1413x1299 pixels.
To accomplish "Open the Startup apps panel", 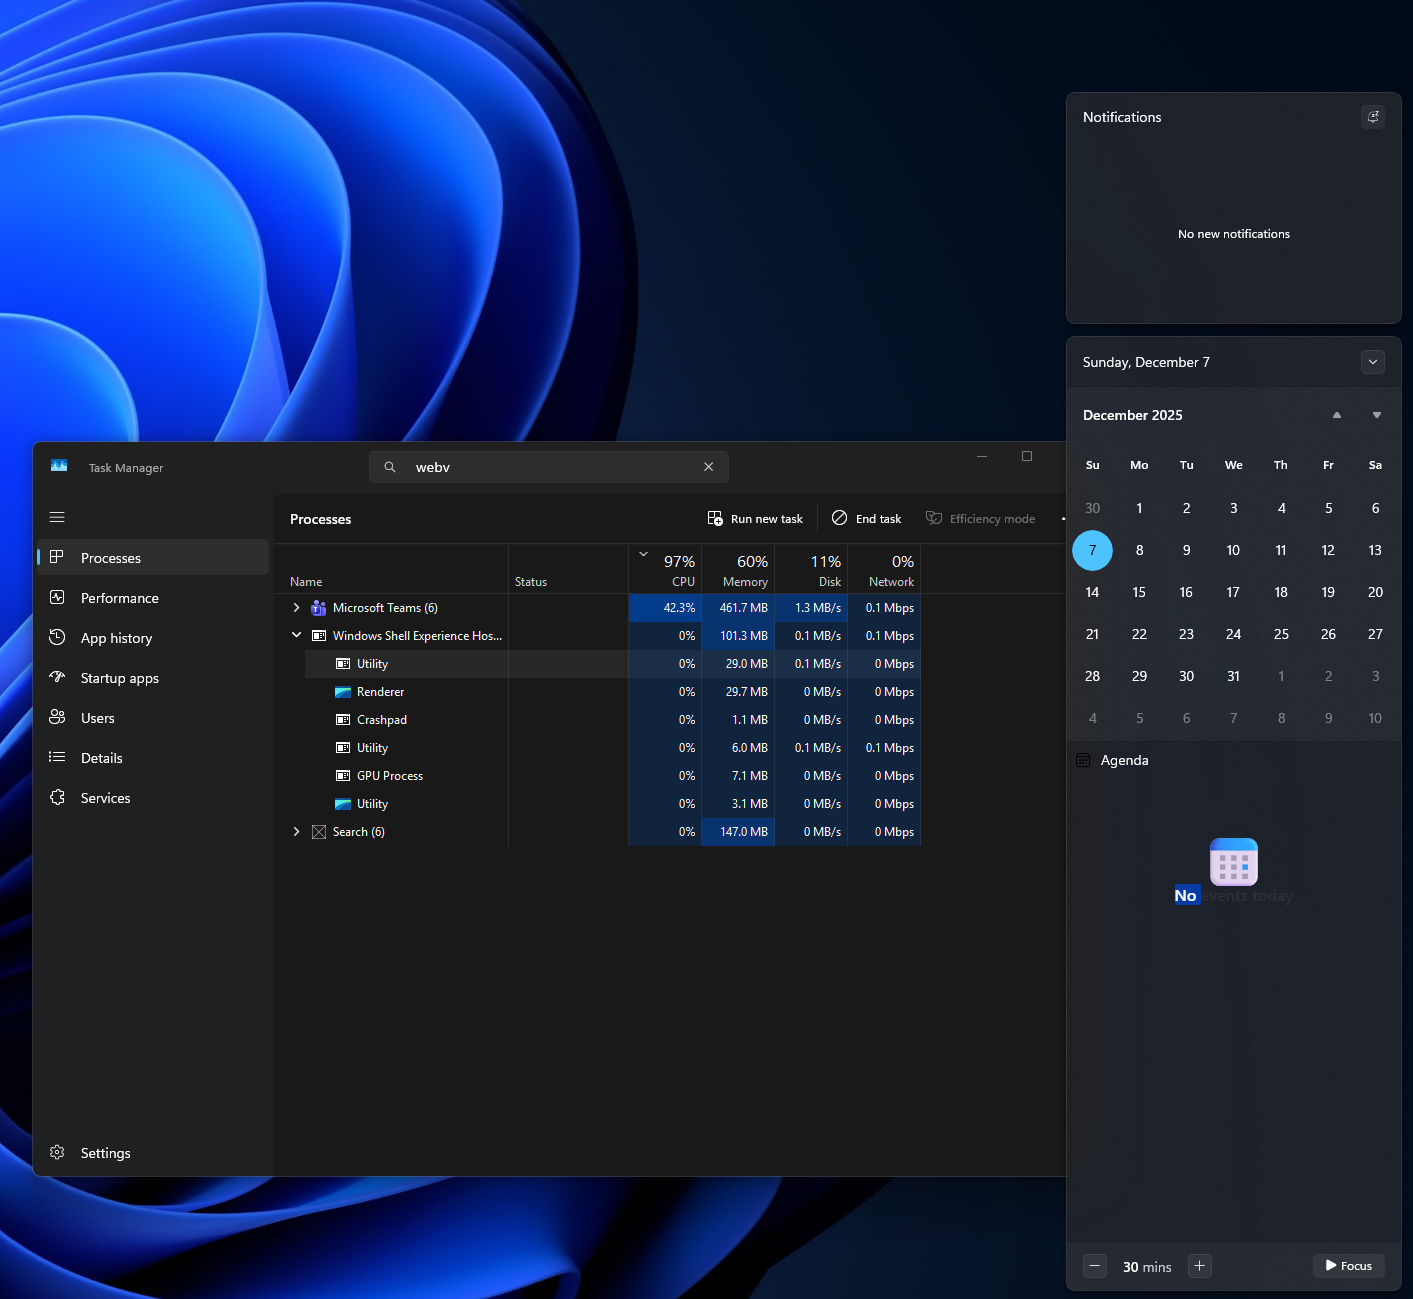I will [x=119, y=677].
